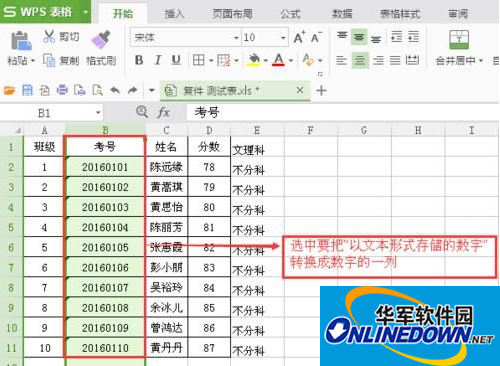Expand quick access toolbar customize arrow
Screen dimensions: 500x366
[x=152, y=90]
